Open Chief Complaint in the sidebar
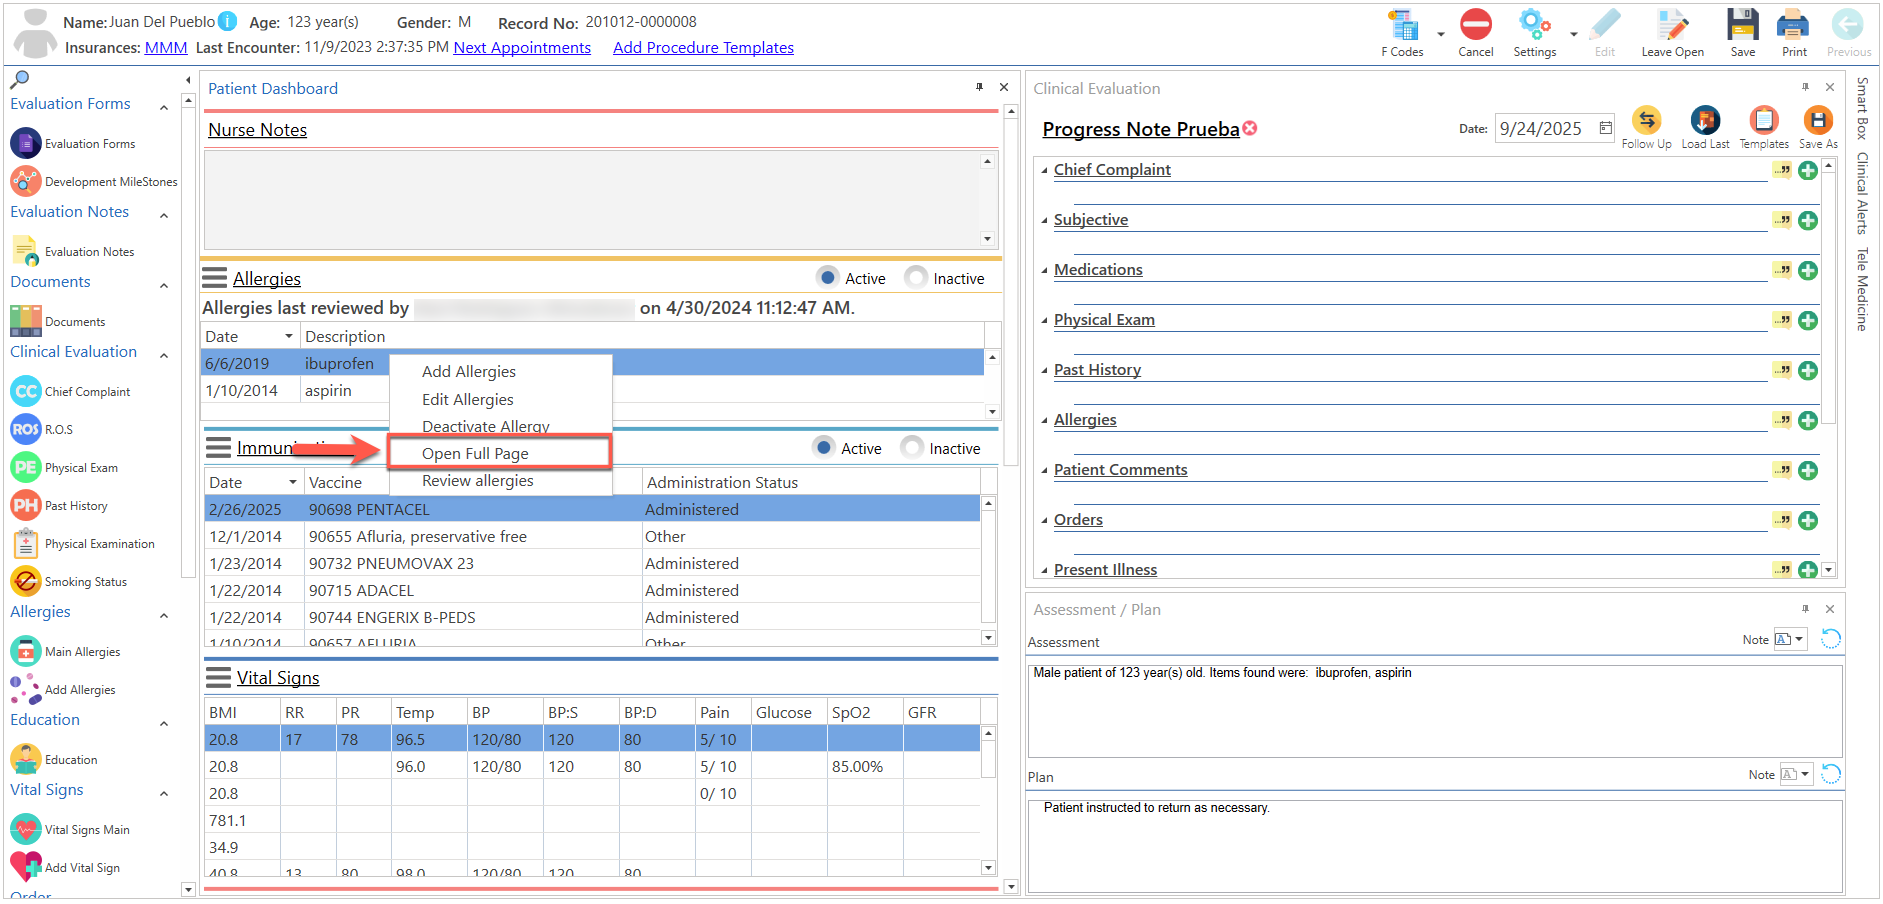The height and width of the screenshot is (904, 1883). tap(70, 392)
